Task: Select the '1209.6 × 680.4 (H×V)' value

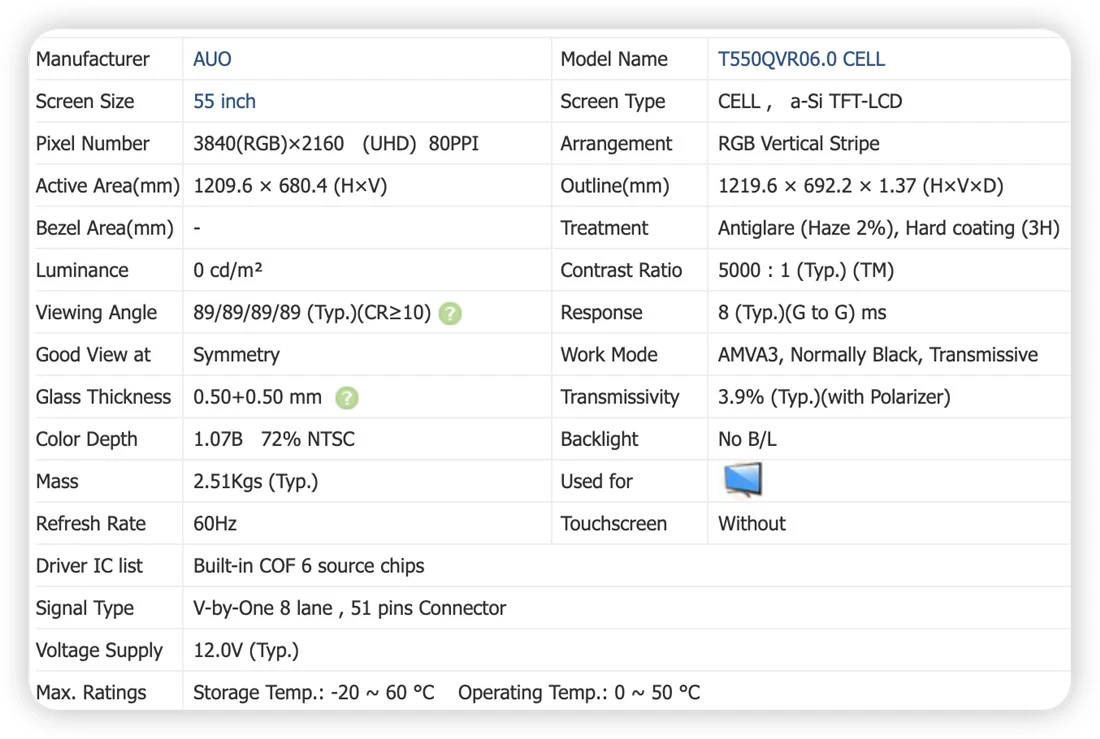Action: (x=290, y=185)
